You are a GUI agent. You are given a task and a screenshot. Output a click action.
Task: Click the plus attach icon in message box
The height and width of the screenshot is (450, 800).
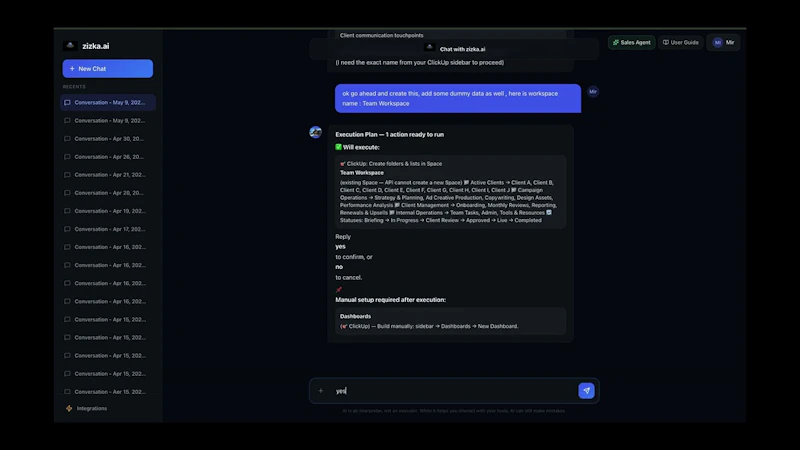point(321,391)
